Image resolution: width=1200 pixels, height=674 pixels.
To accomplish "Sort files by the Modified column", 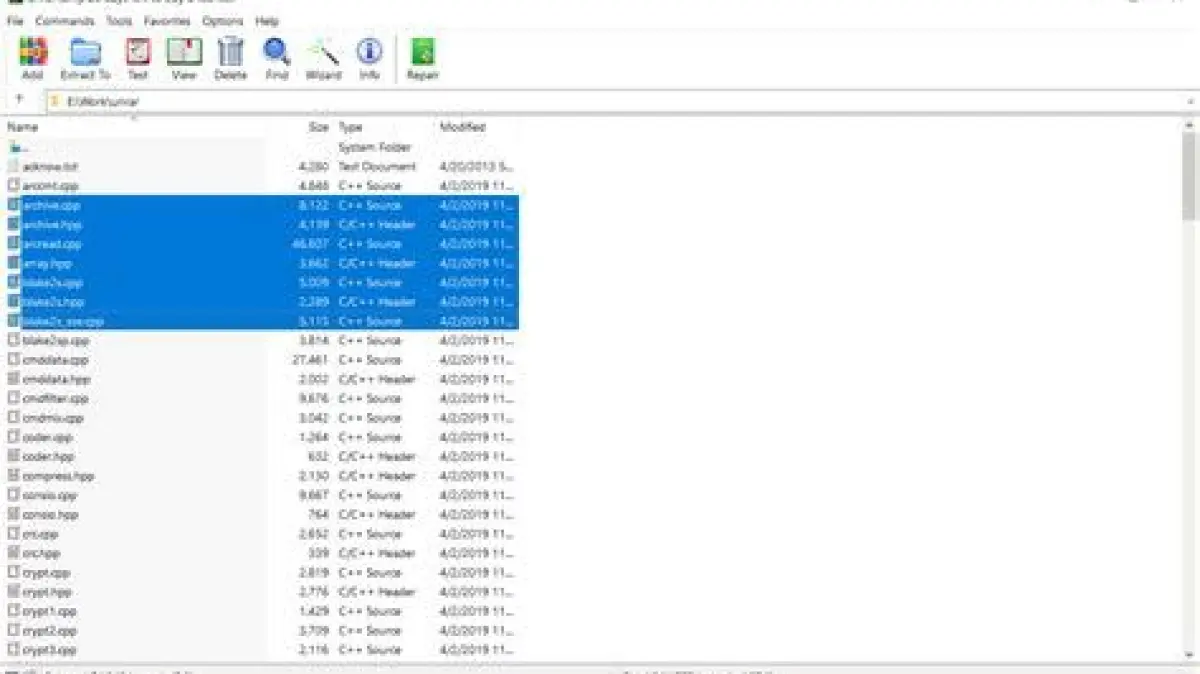I will (x=462, y=127).
